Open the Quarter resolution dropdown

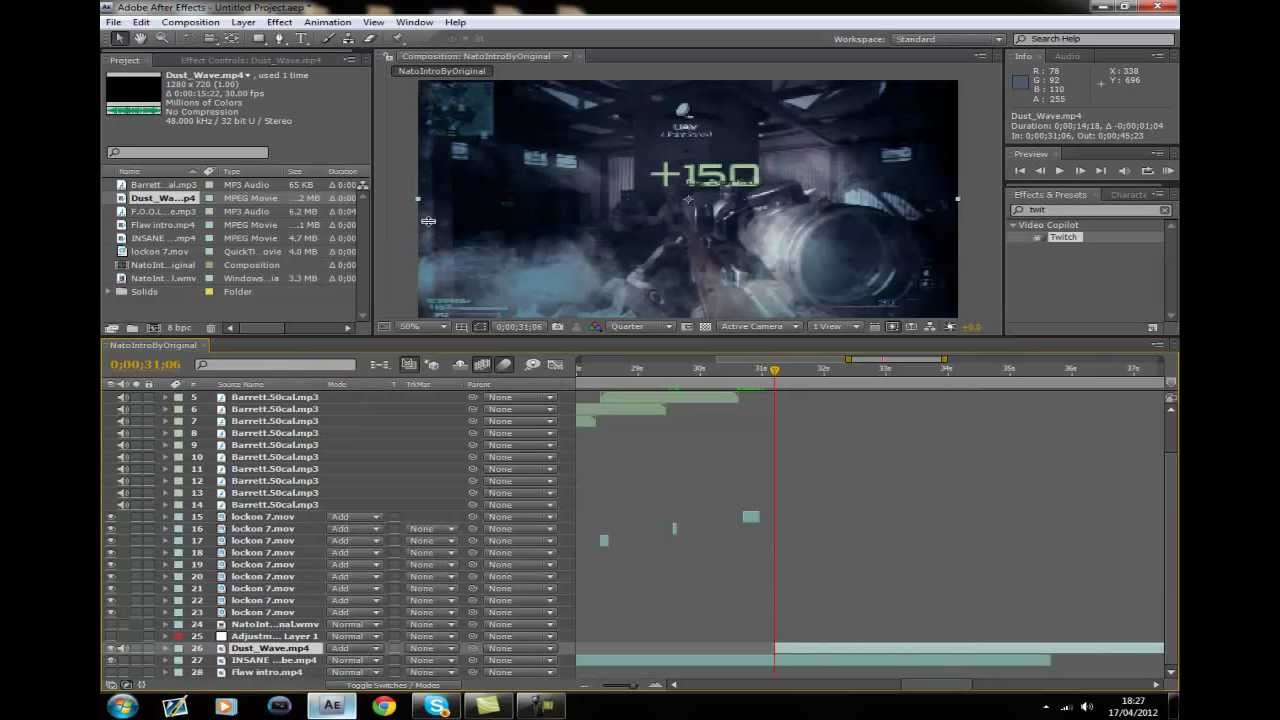pyautogui.click(x=641, y=327)
